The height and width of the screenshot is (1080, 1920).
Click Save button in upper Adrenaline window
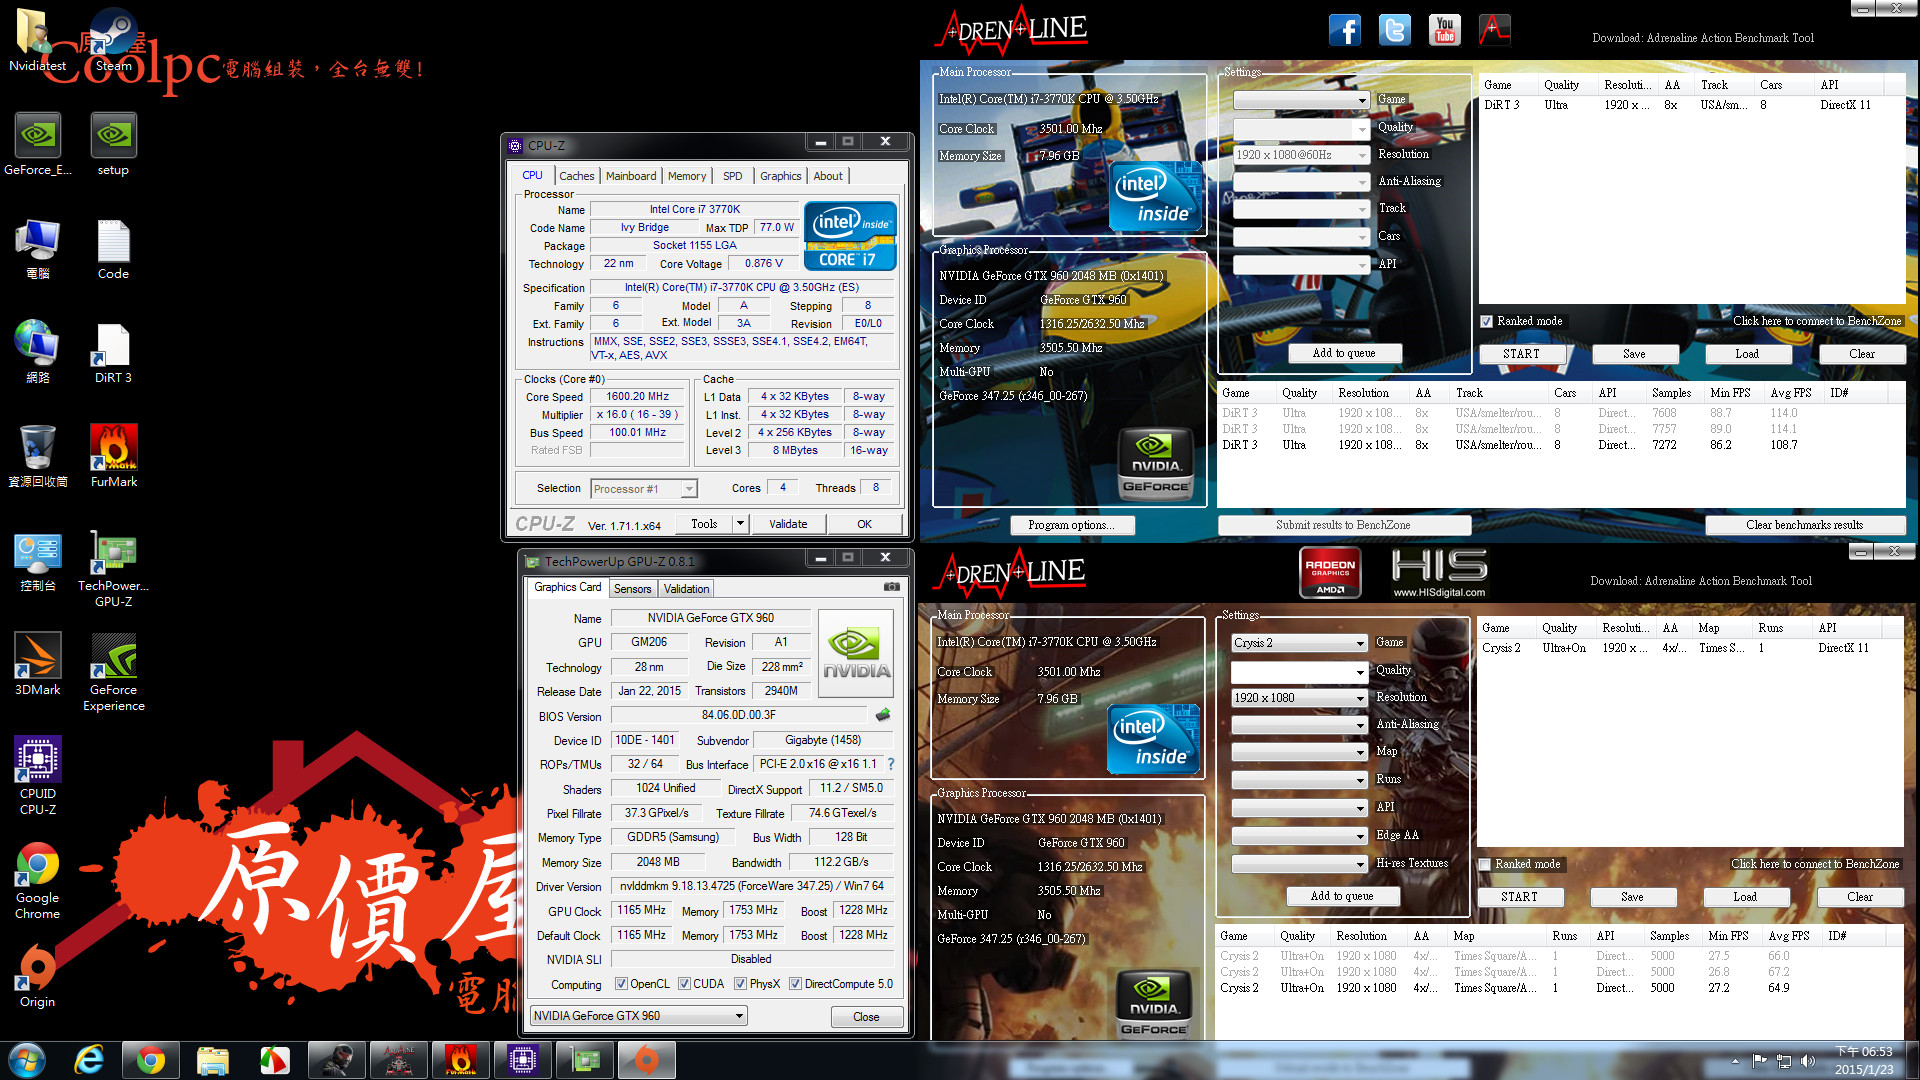(1634, 354)
